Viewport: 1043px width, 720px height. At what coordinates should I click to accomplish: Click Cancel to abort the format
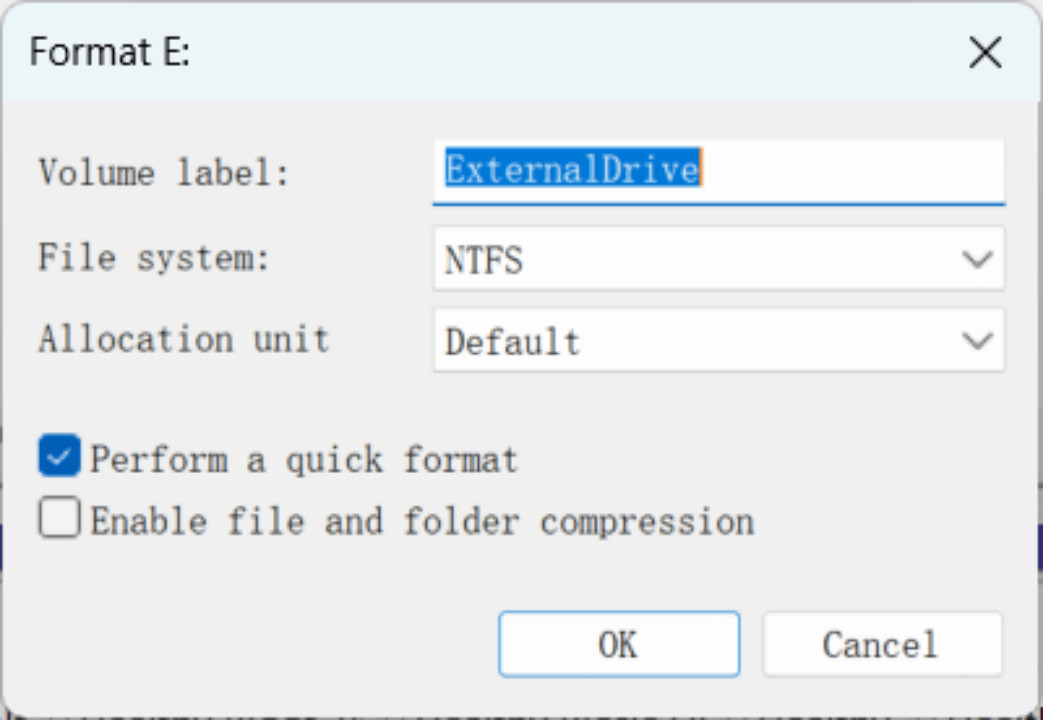(881, 644)
